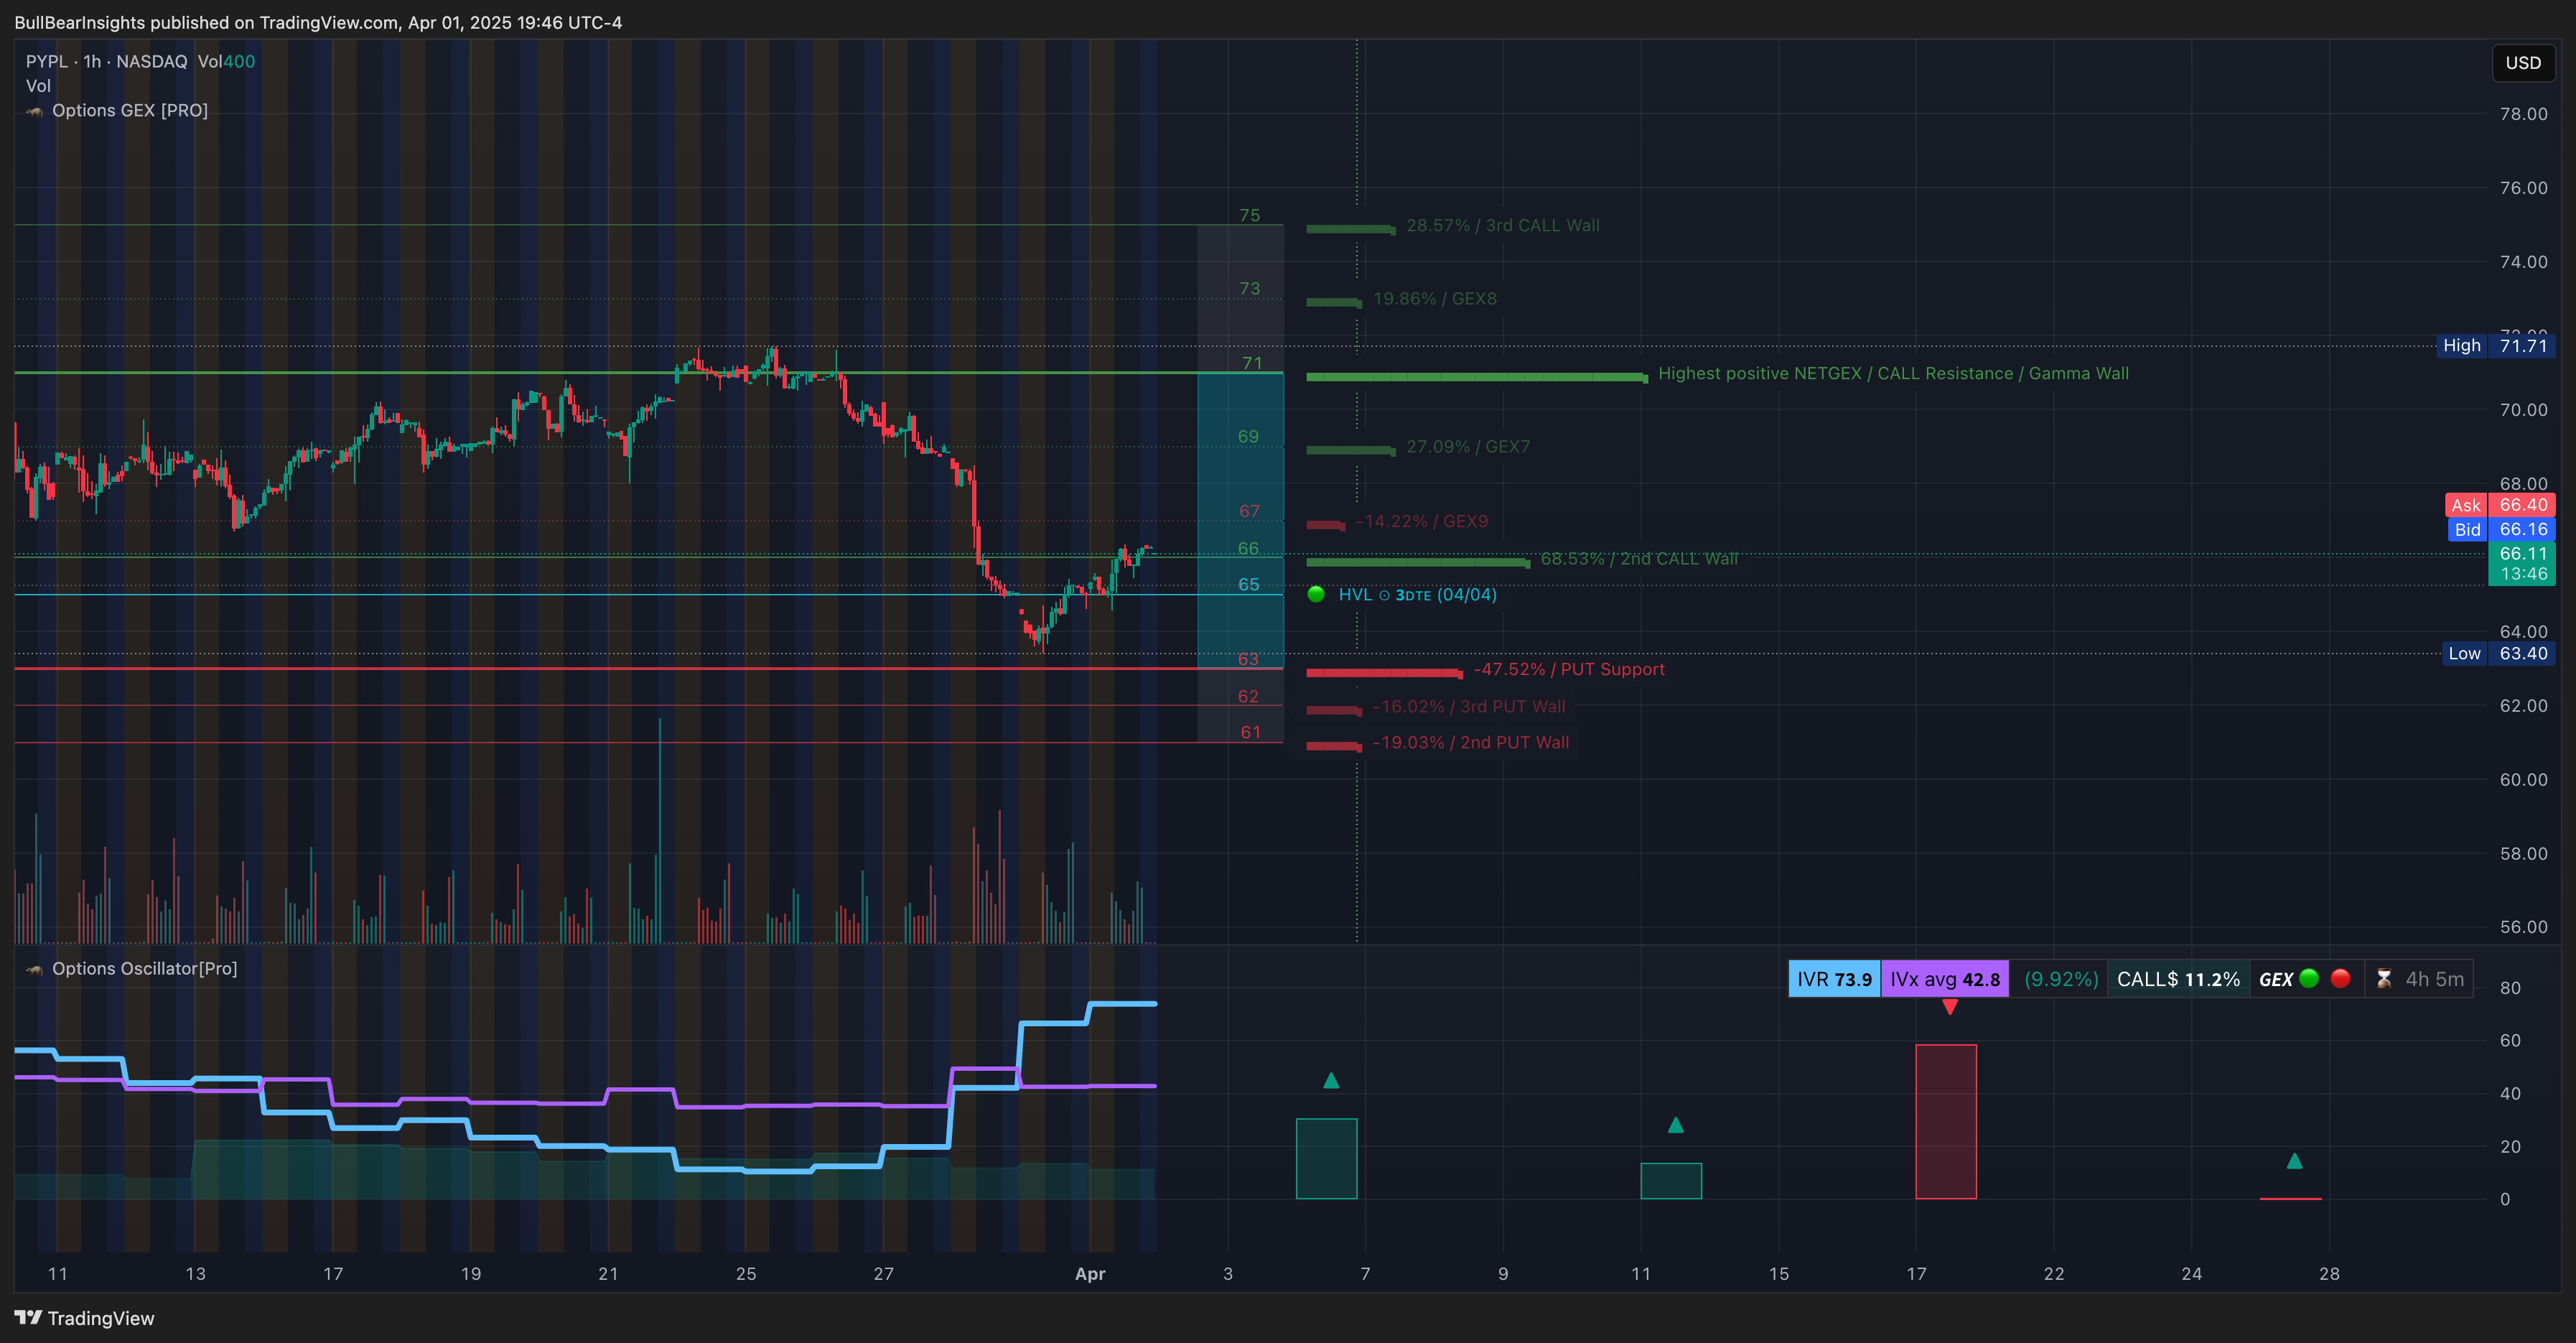Select the PYPL · 1h · NASDAQ symbol label
Screen dimensions: 2576x1343
(106, 61)
